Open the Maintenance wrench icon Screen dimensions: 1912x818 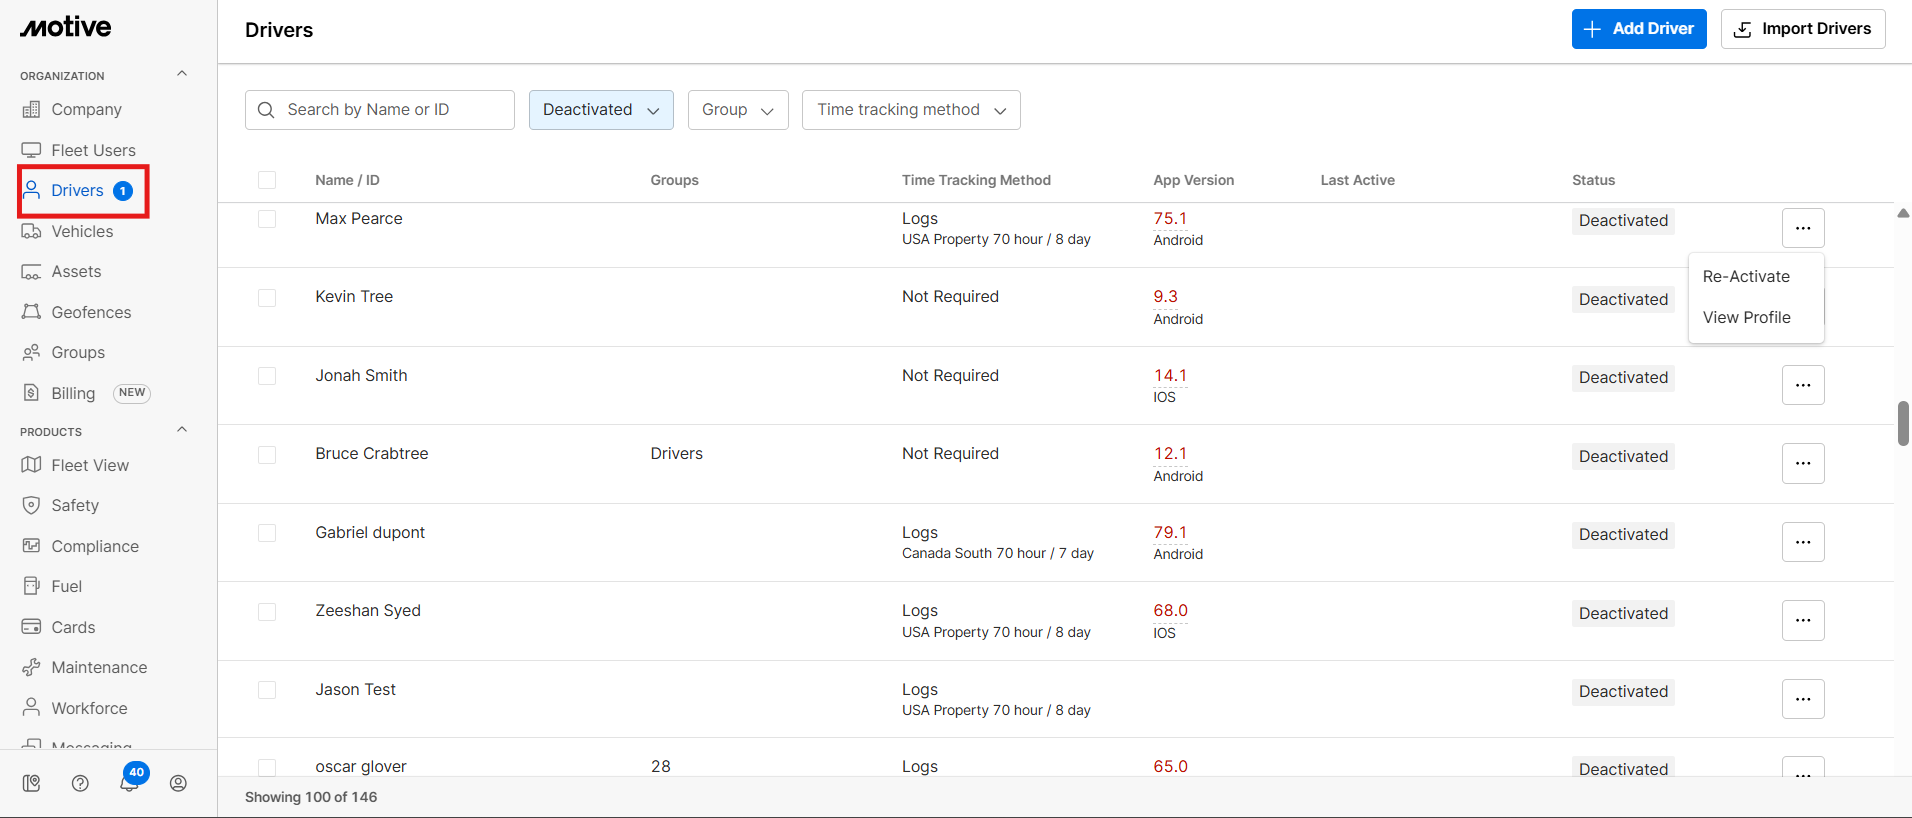(x=31, y=667)
